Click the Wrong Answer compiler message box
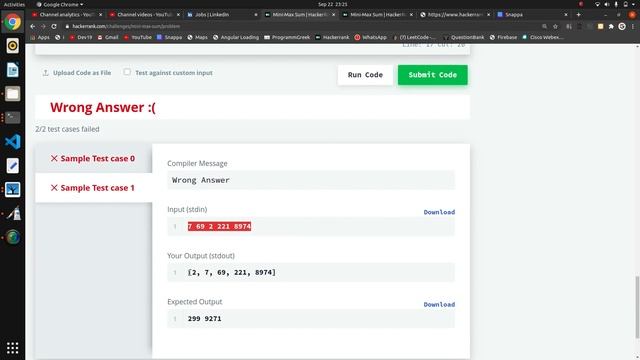The image size is (640, 360). click(x=311, y=180)
